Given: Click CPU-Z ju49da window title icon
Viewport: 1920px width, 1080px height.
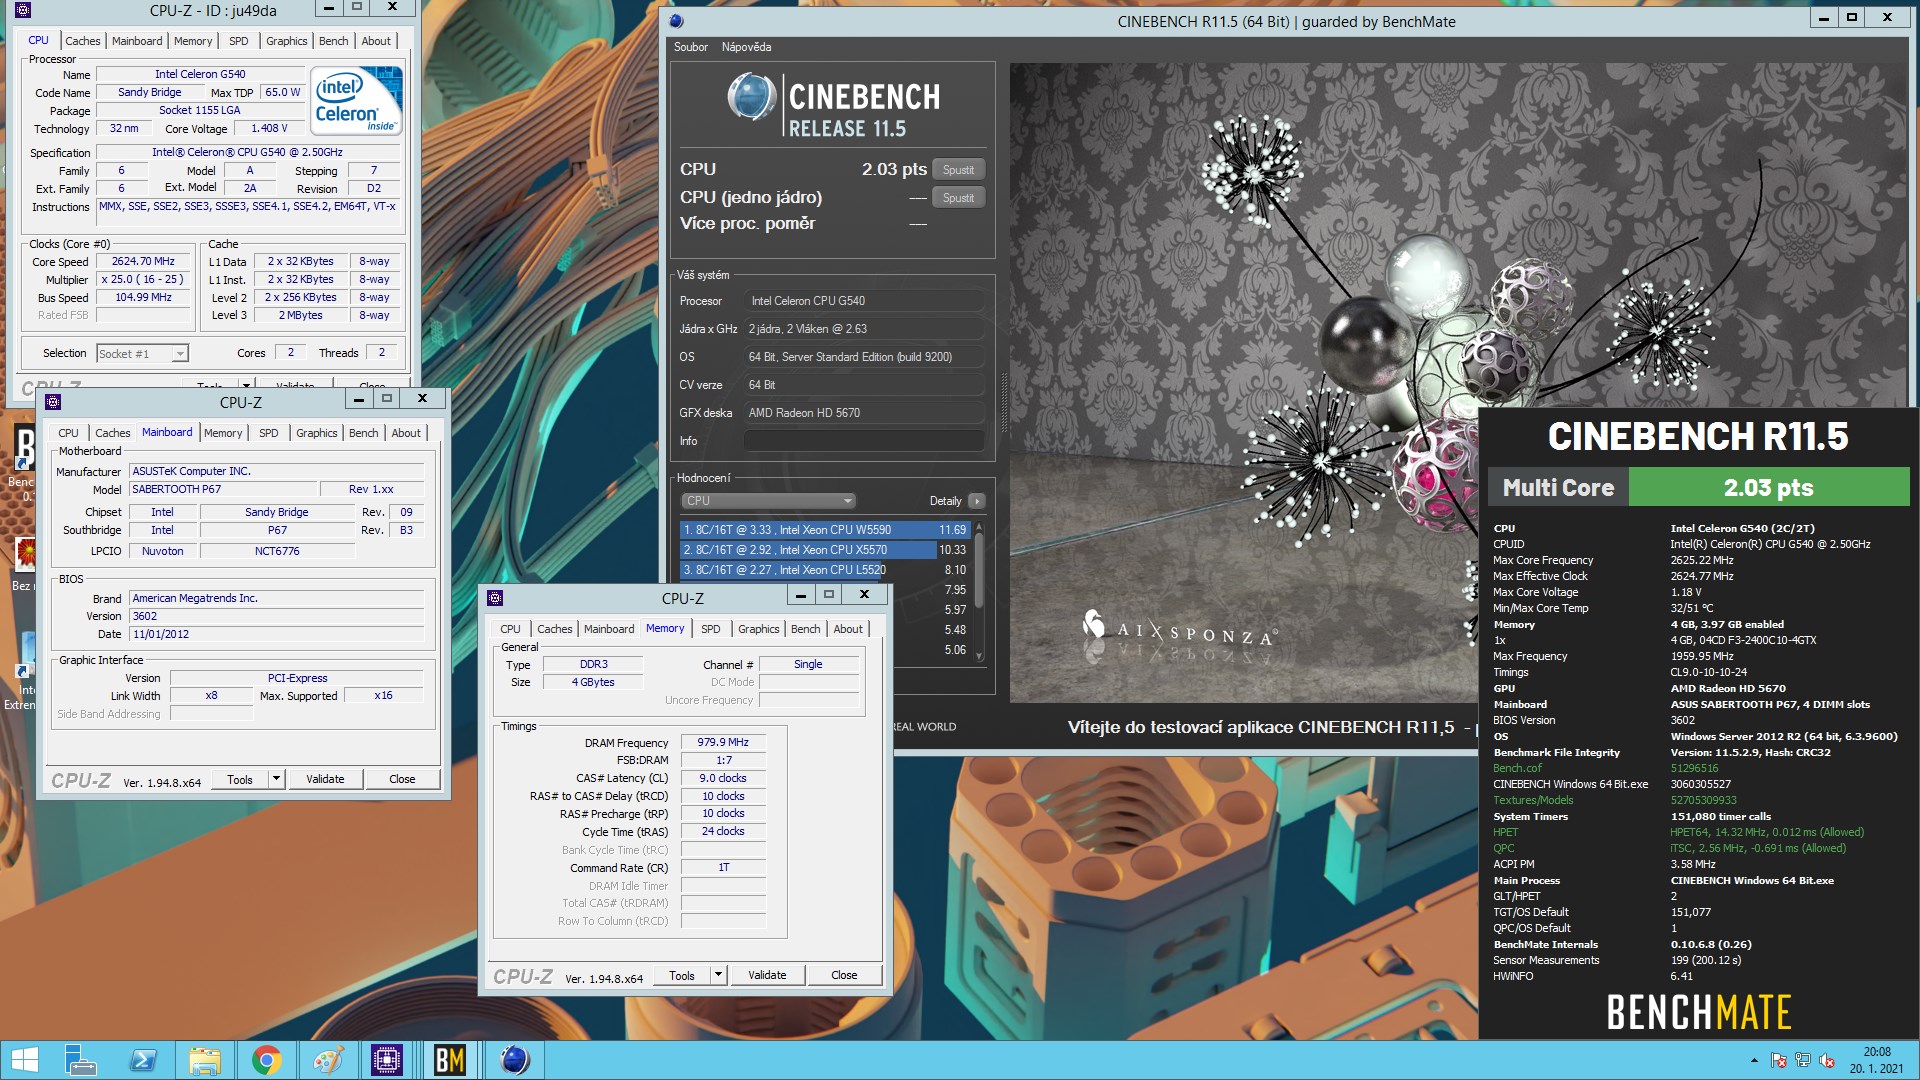Looking at the screenshot, I should pos(23,10).
